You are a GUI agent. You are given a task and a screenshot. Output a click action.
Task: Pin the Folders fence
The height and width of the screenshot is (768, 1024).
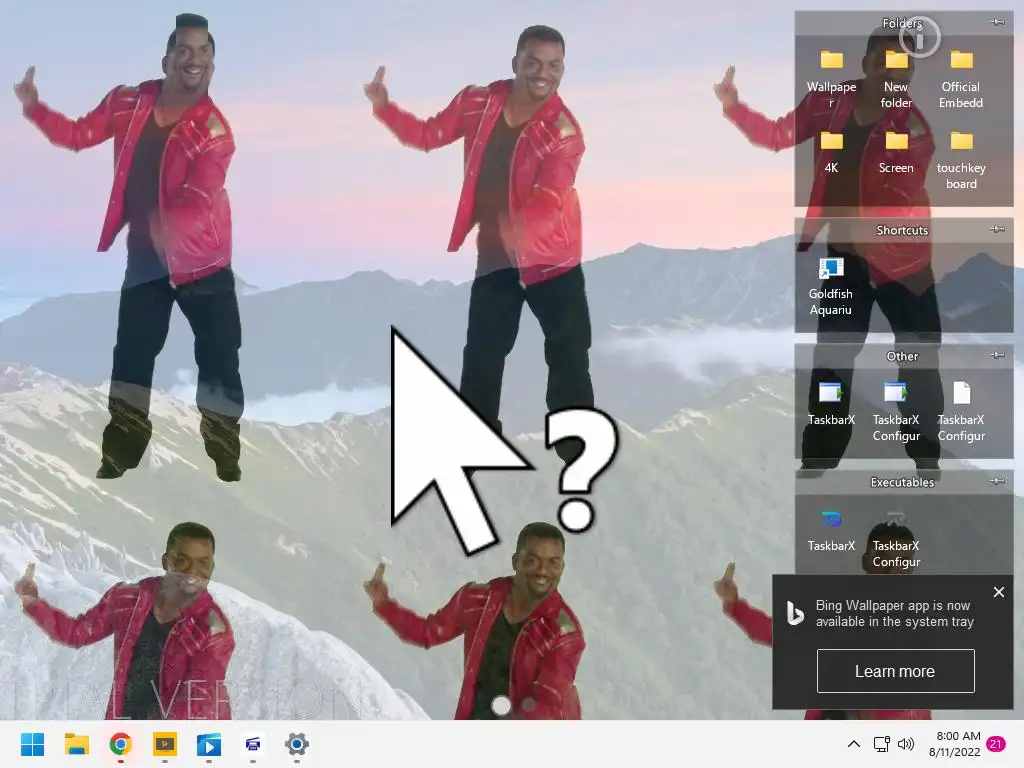pos(997,22)
